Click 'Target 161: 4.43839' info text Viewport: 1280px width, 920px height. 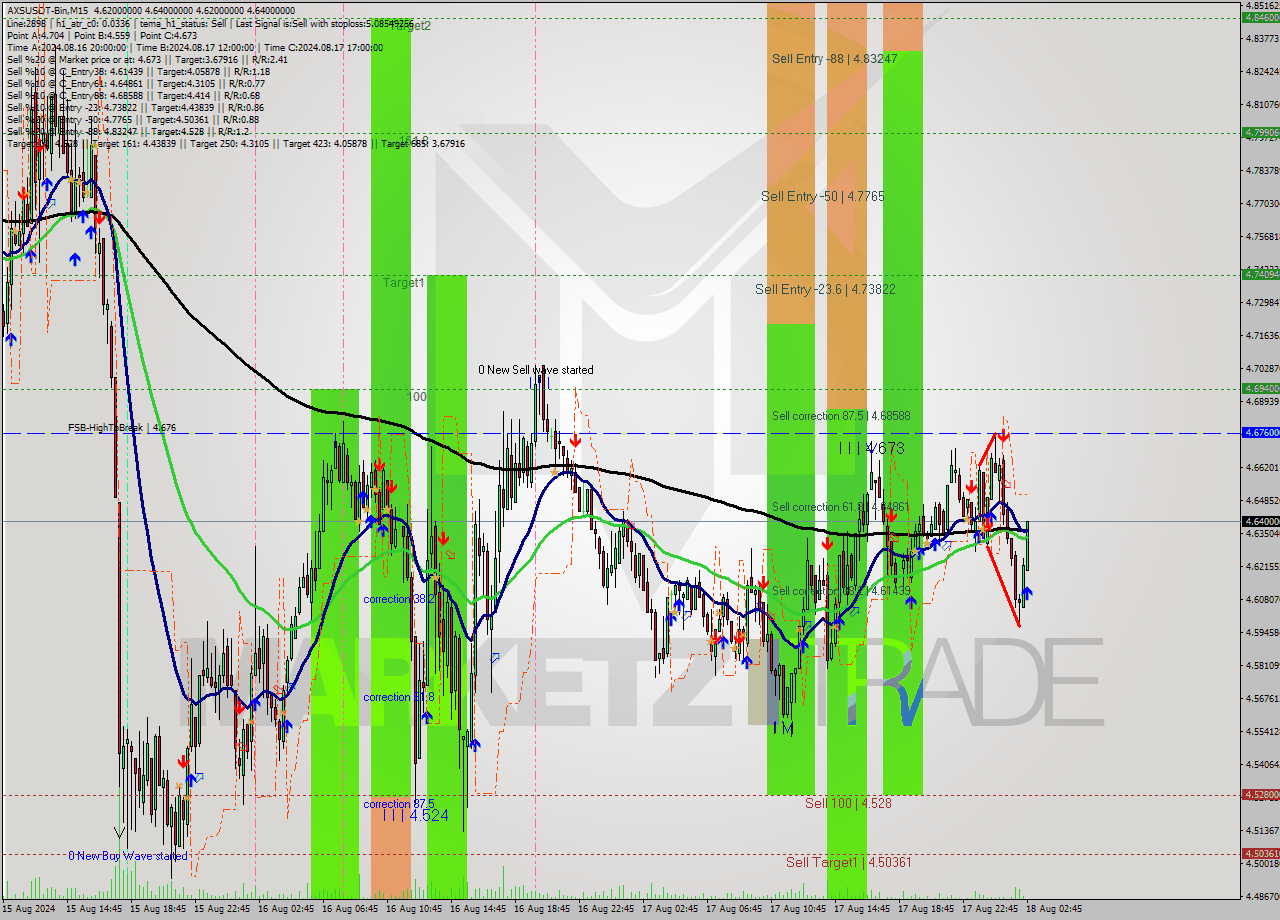[132, 144]
